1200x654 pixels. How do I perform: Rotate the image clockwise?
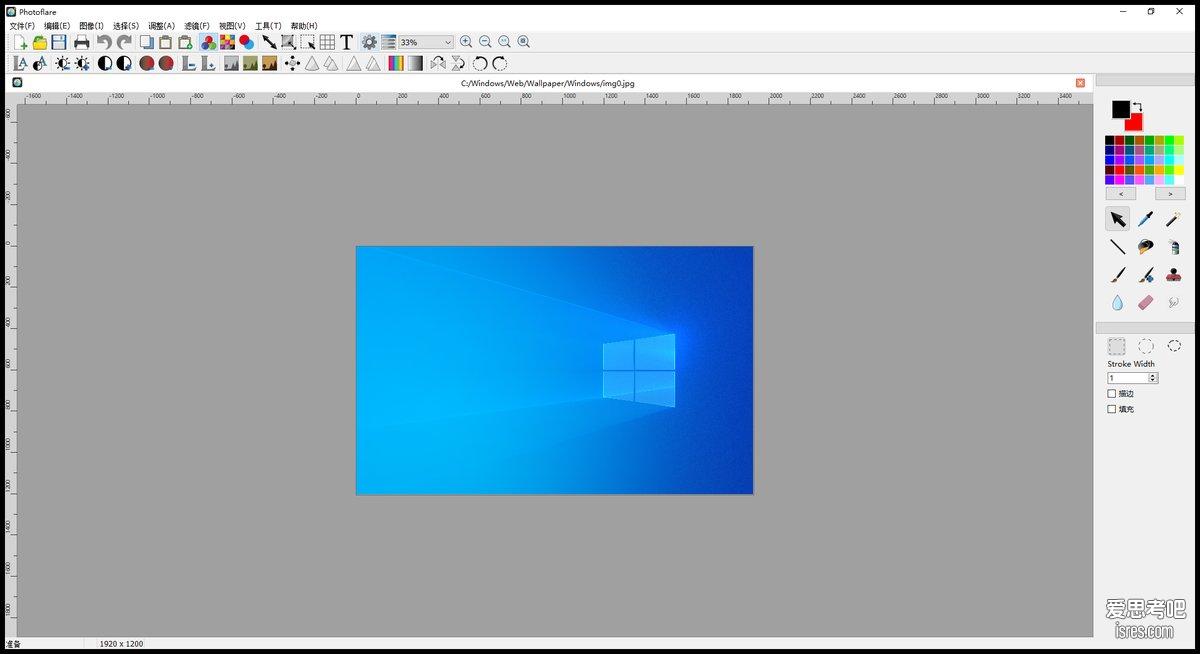click(x=499, y=63)
